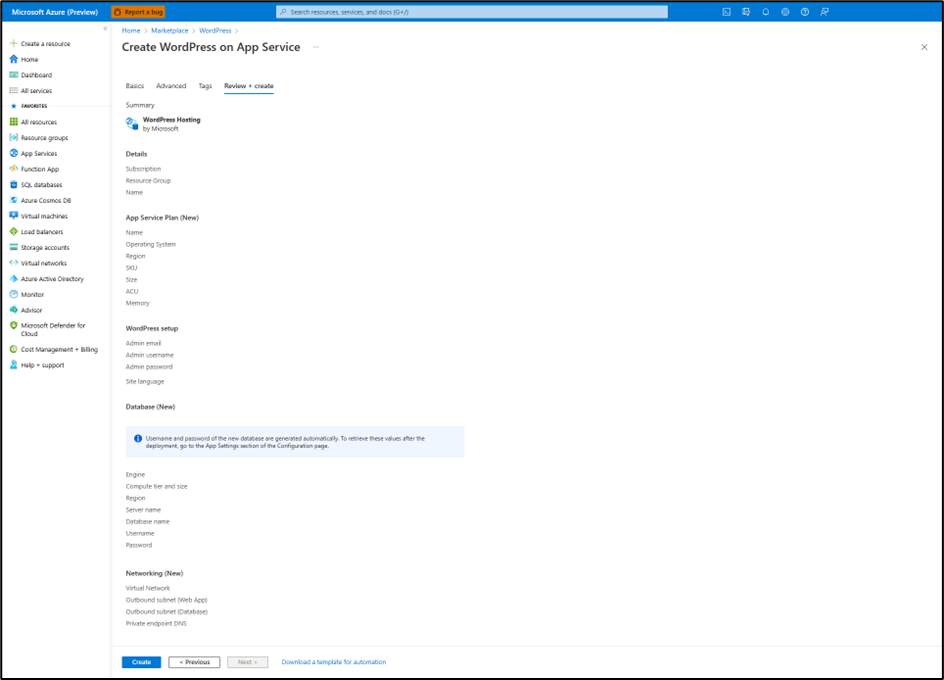Open Download a template for automation link

pyautogui.click(x=334, y=662)
